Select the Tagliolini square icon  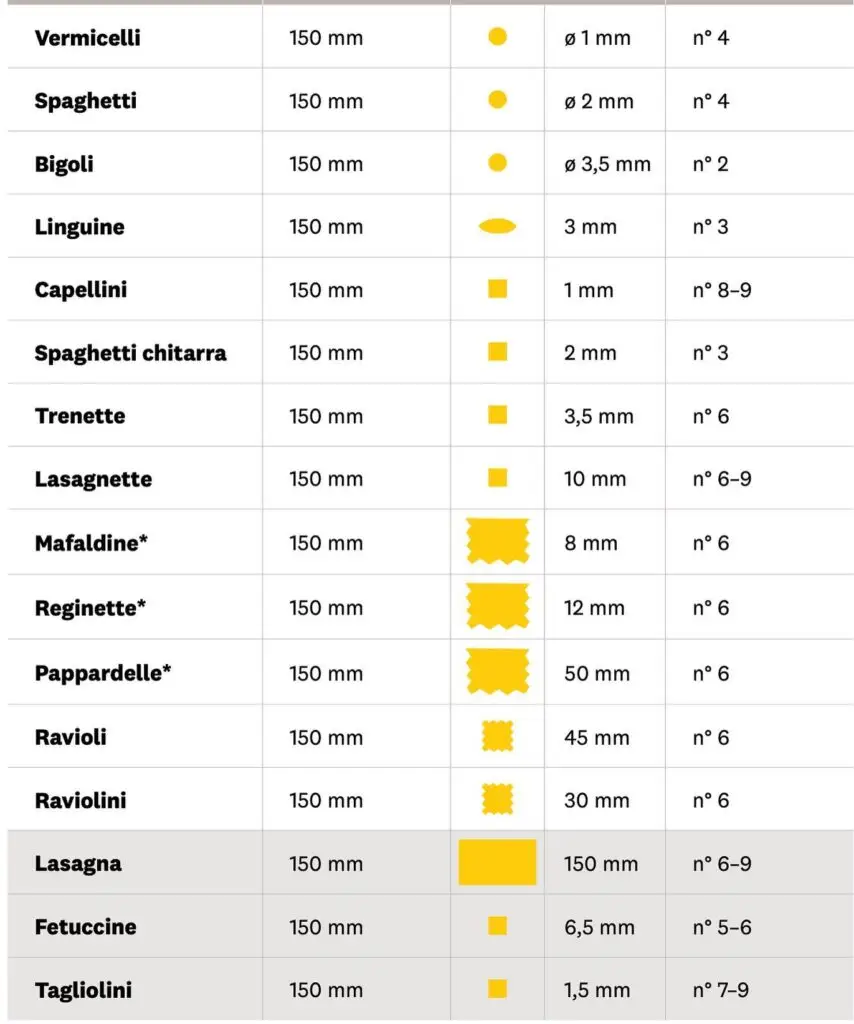497,989
